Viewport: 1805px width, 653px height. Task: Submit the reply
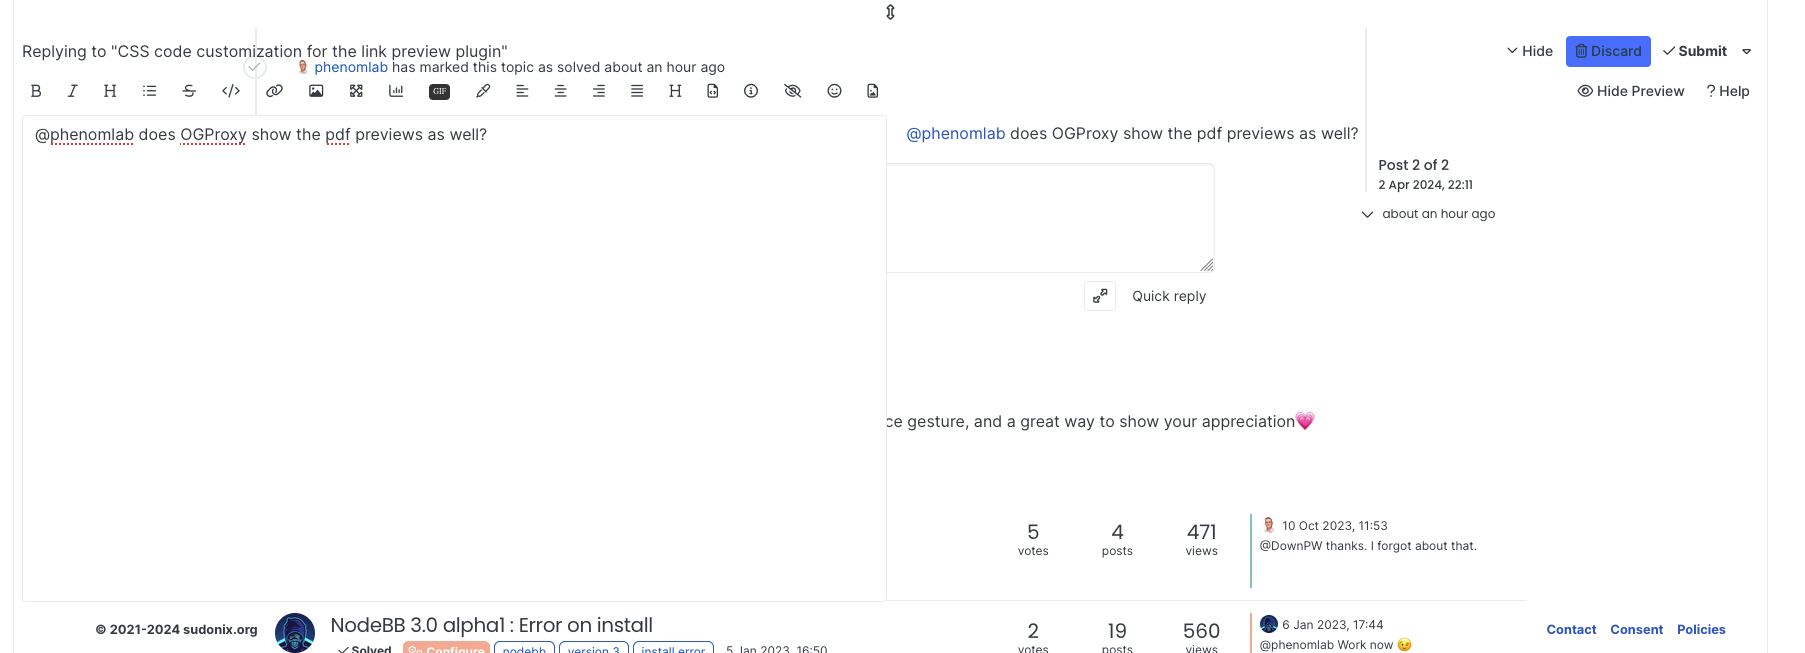click(1695, 51)
